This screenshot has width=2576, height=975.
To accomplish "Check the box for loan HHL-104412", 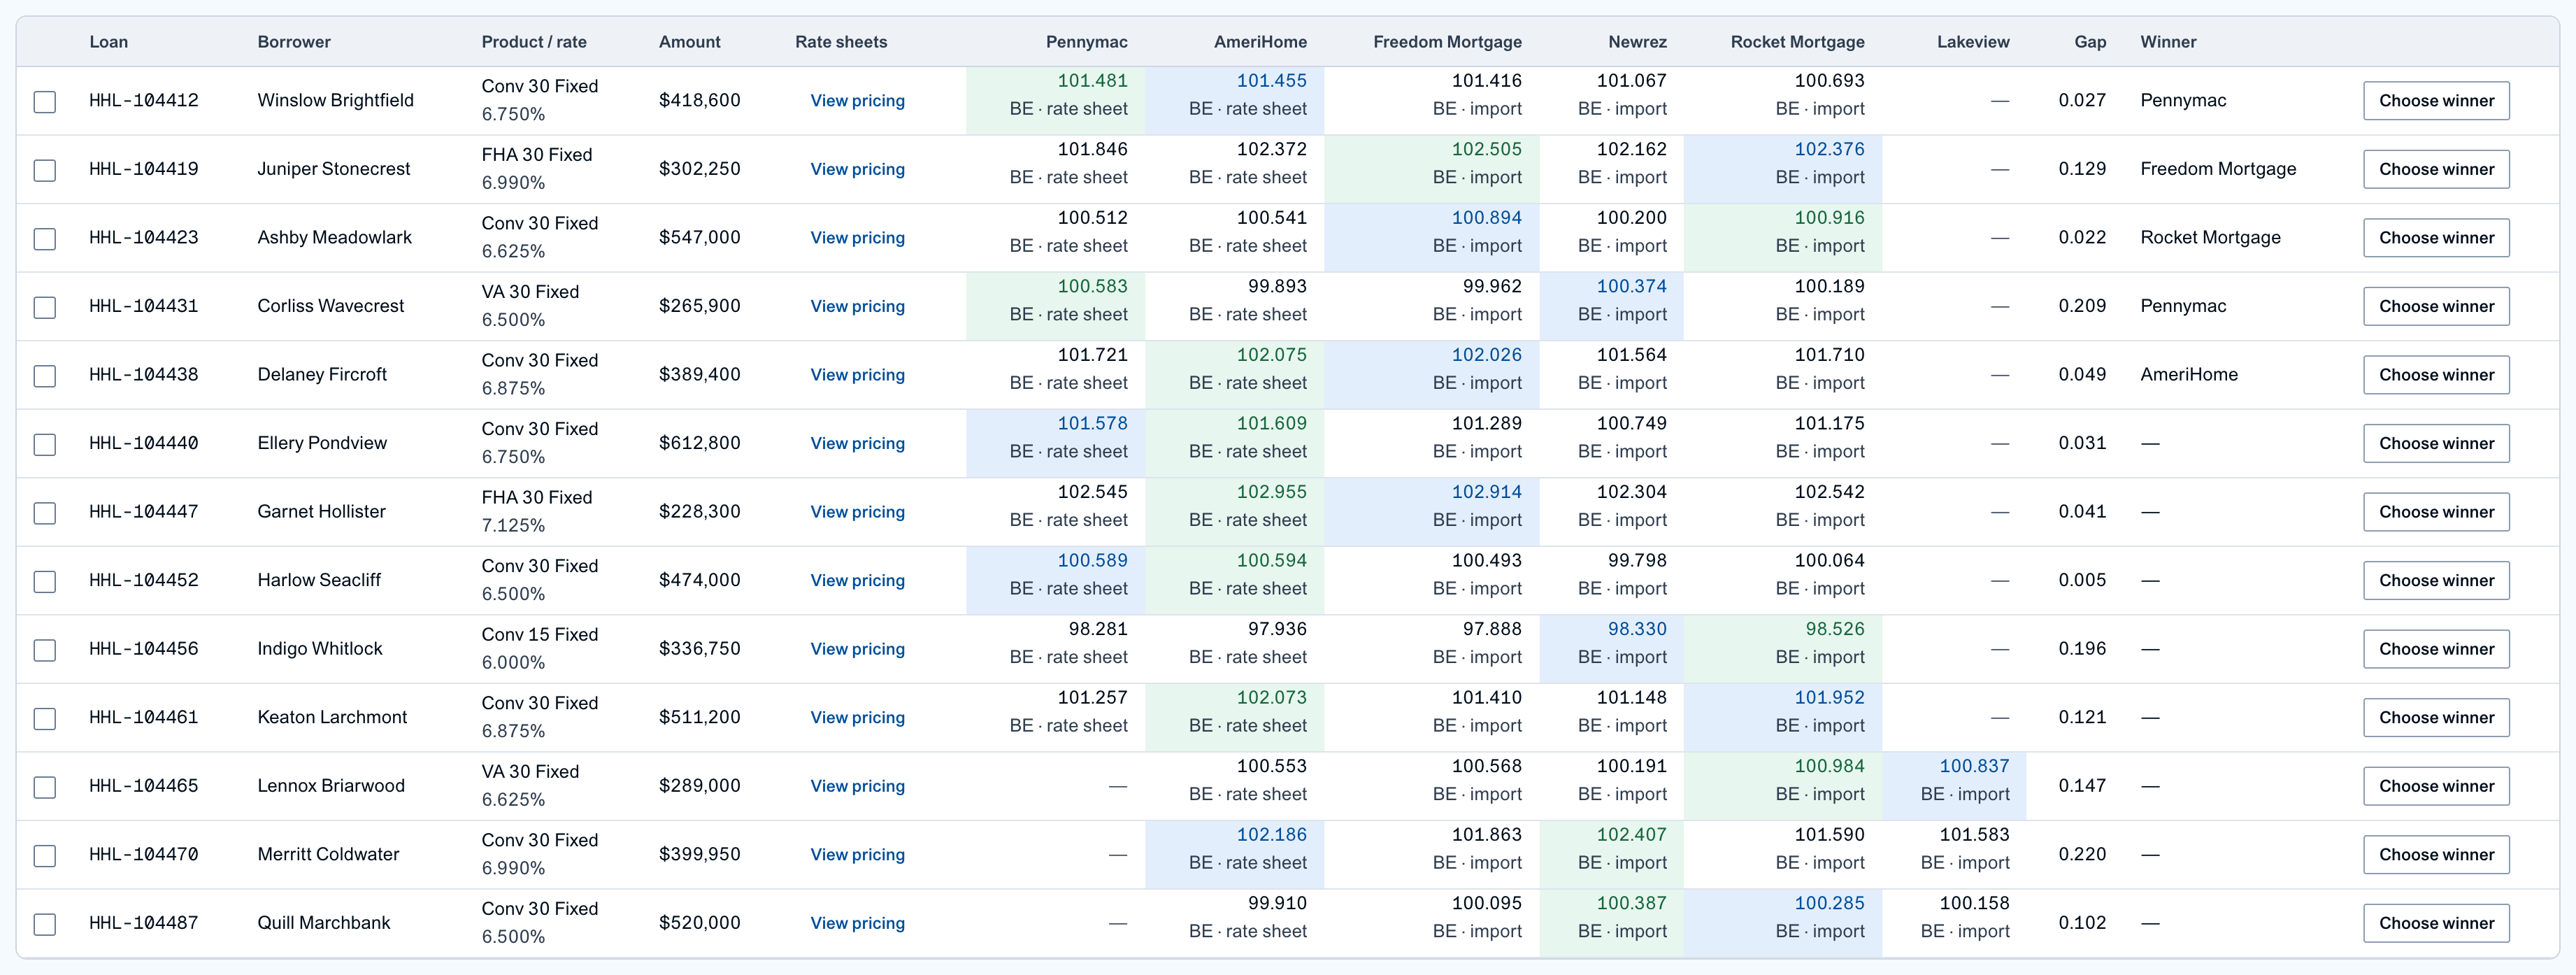I will (45, 101).
